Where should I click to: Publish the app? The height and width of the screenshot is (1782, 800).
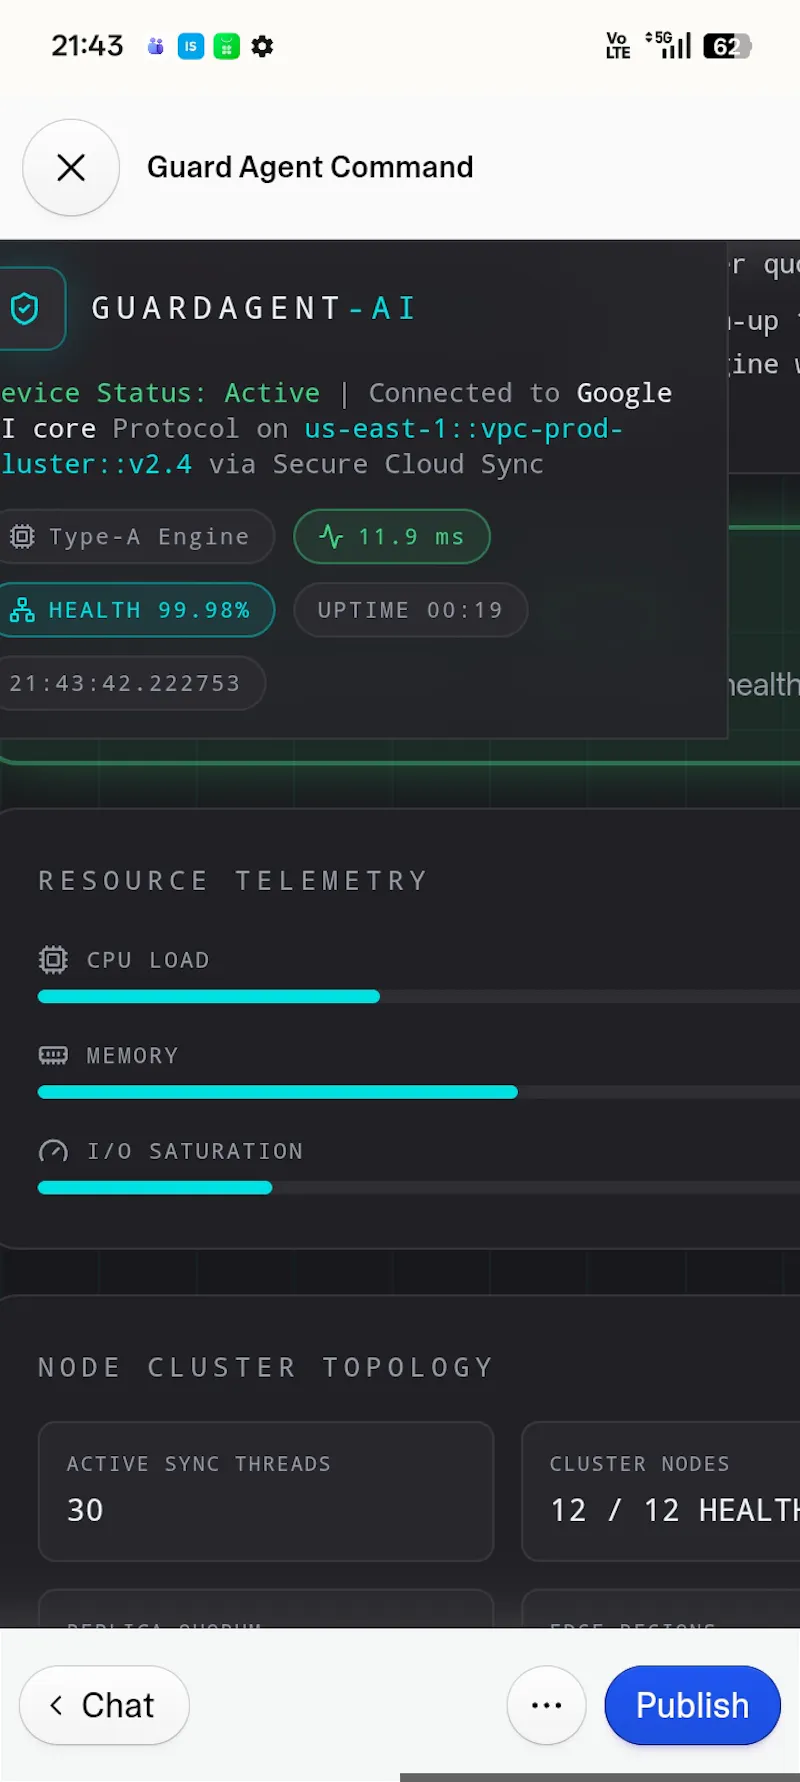coord(692,1705)
